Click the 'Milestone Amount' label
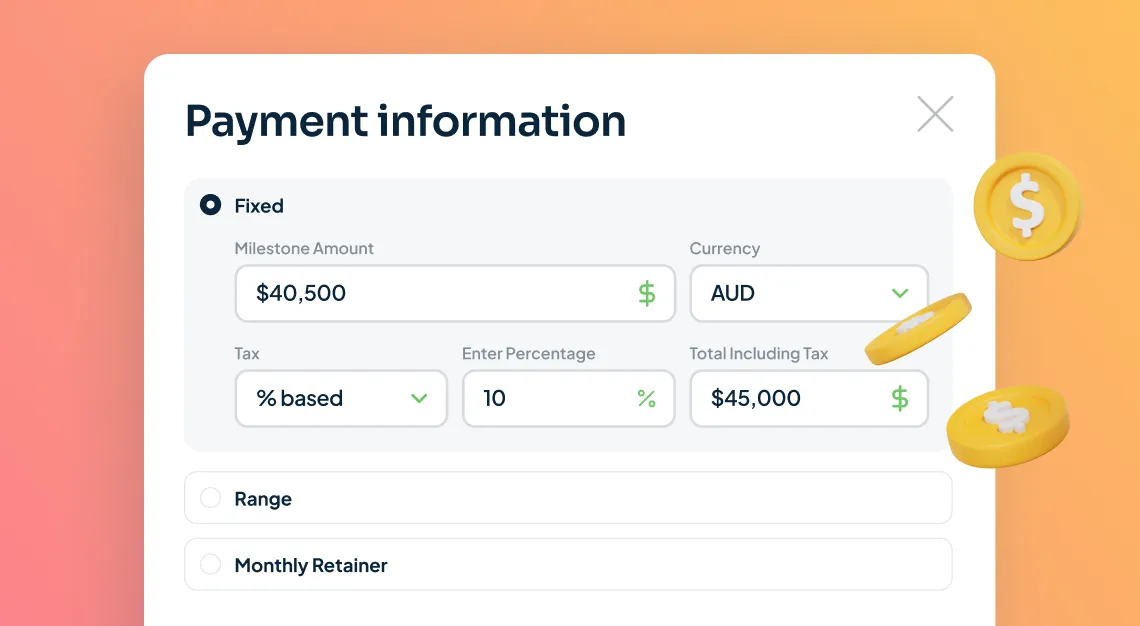The width and height of the screenshot is (1140, 626). [x=304, y=249]
